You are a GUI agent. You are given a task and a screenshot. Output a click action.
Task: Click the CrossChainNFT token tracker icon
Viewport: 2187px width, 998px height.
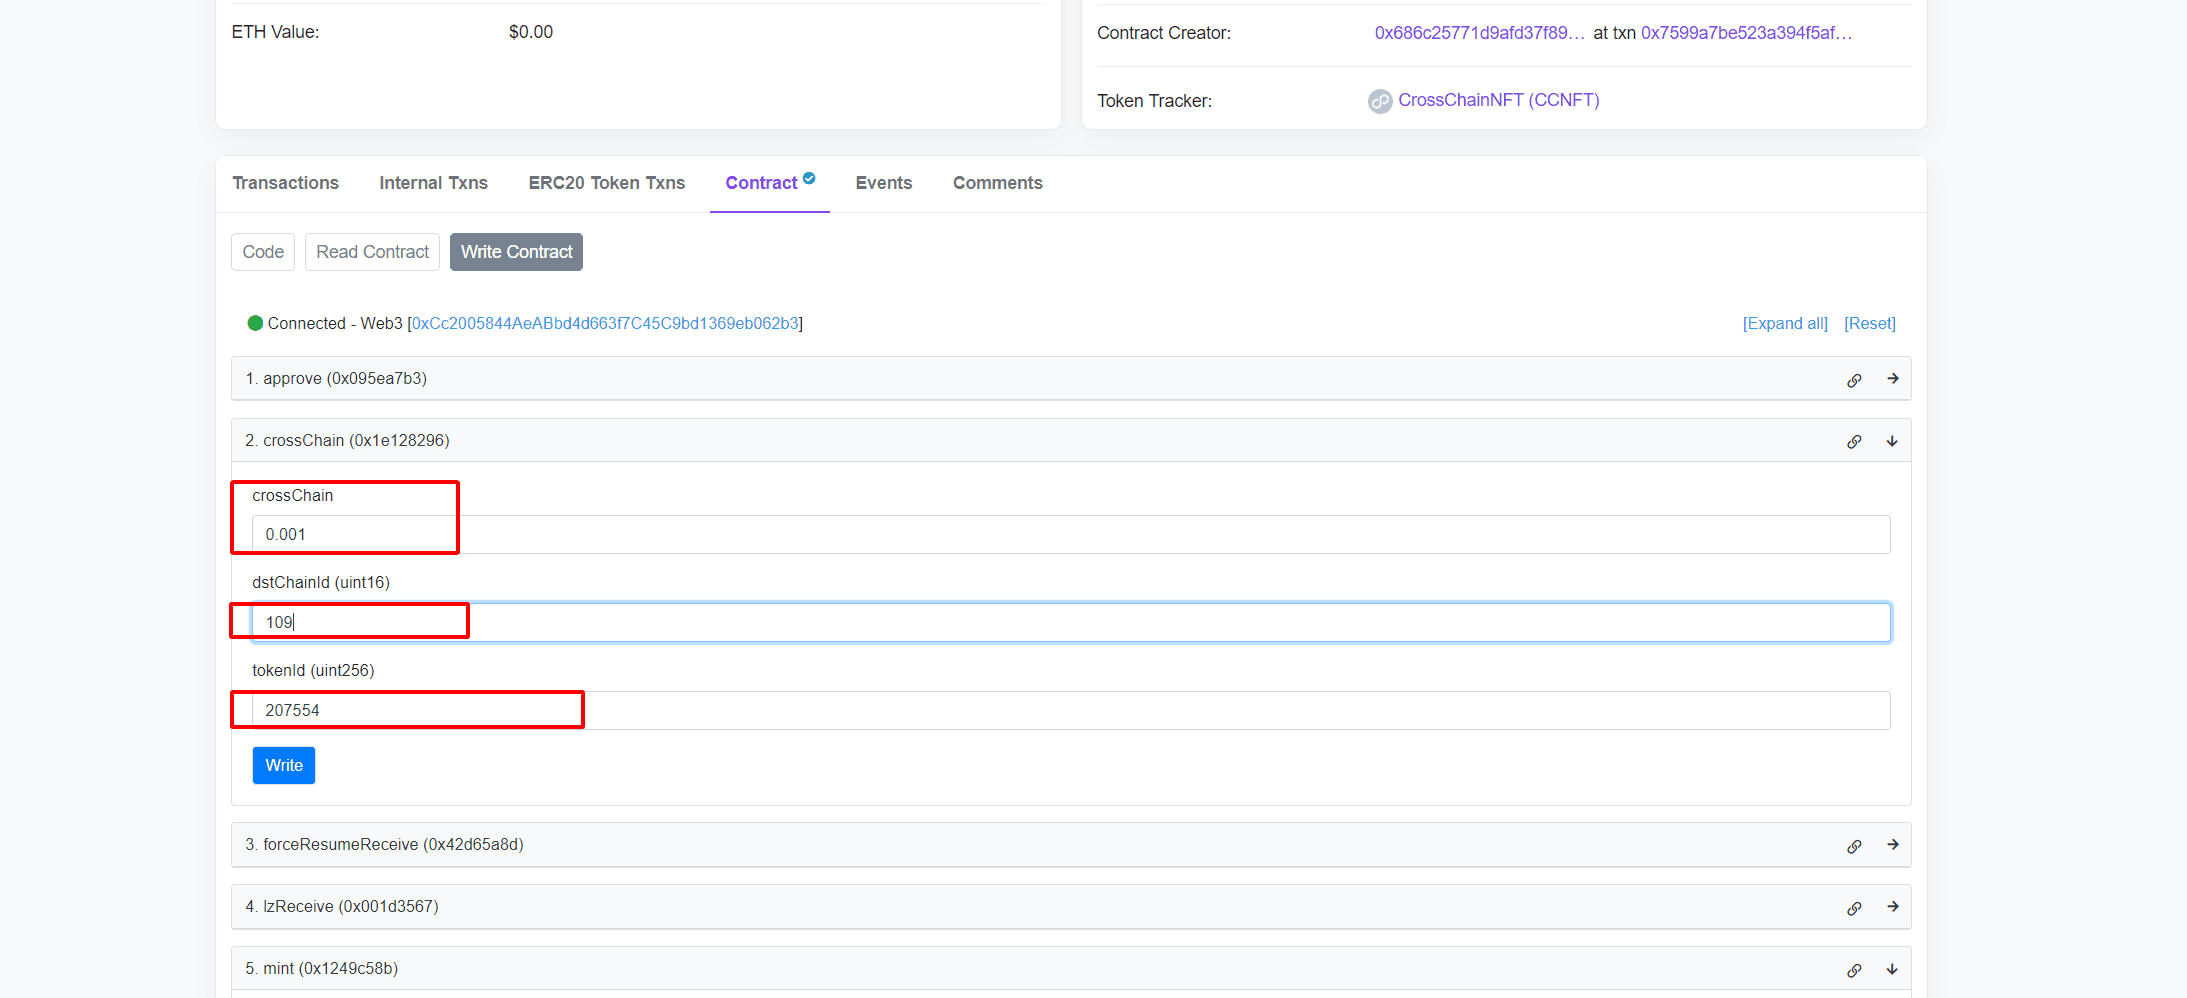click(1380, 101)
